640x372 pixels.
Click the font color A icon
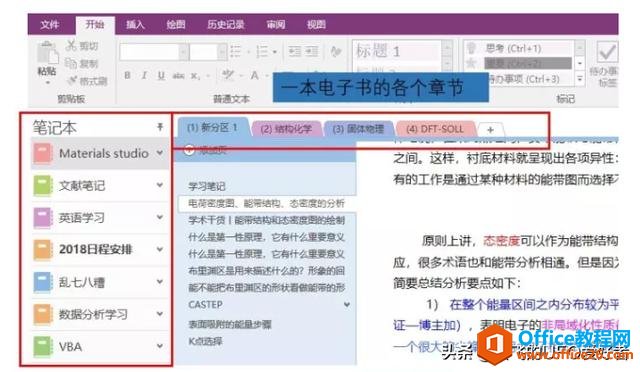(x=255, y=76)
